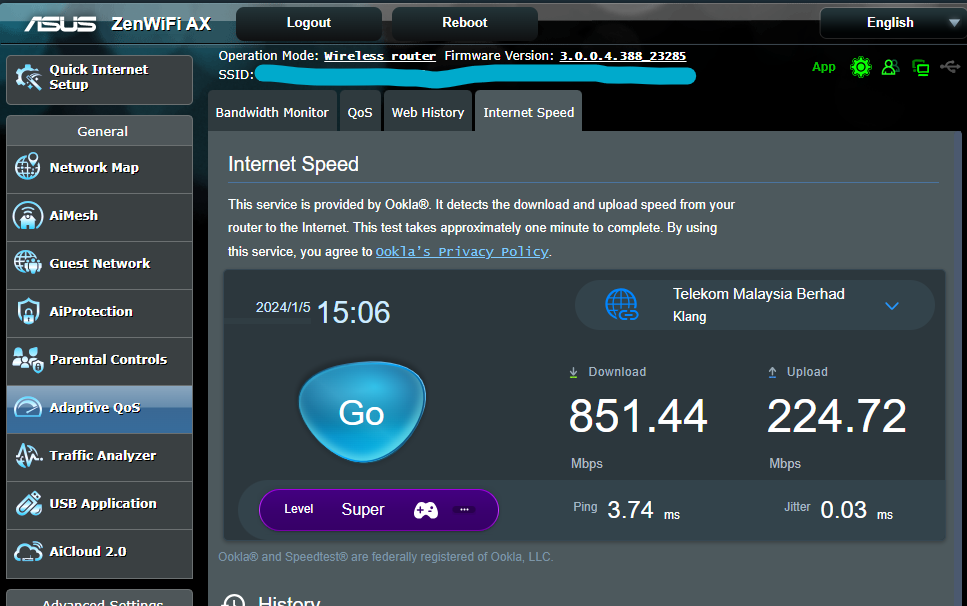Click the jitter value 0.03
The image size is (967, 606).
coord(844,510)
